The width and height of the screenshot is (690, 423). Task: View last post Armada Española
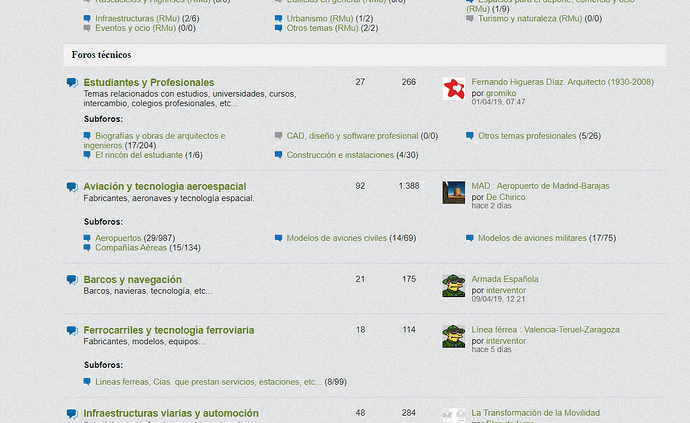pyautogui.click(x=504, y=279)
